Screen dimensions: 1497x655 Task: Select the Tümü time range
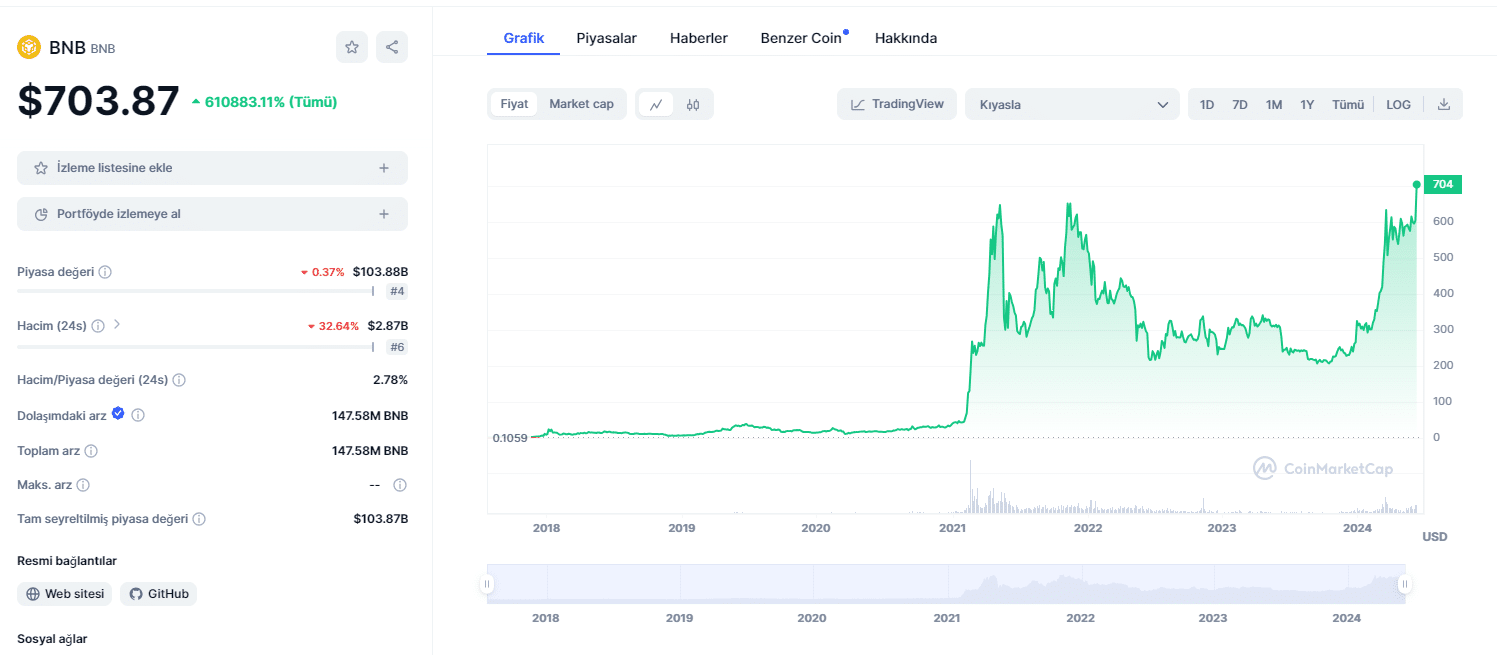(x=1348, y=104)
